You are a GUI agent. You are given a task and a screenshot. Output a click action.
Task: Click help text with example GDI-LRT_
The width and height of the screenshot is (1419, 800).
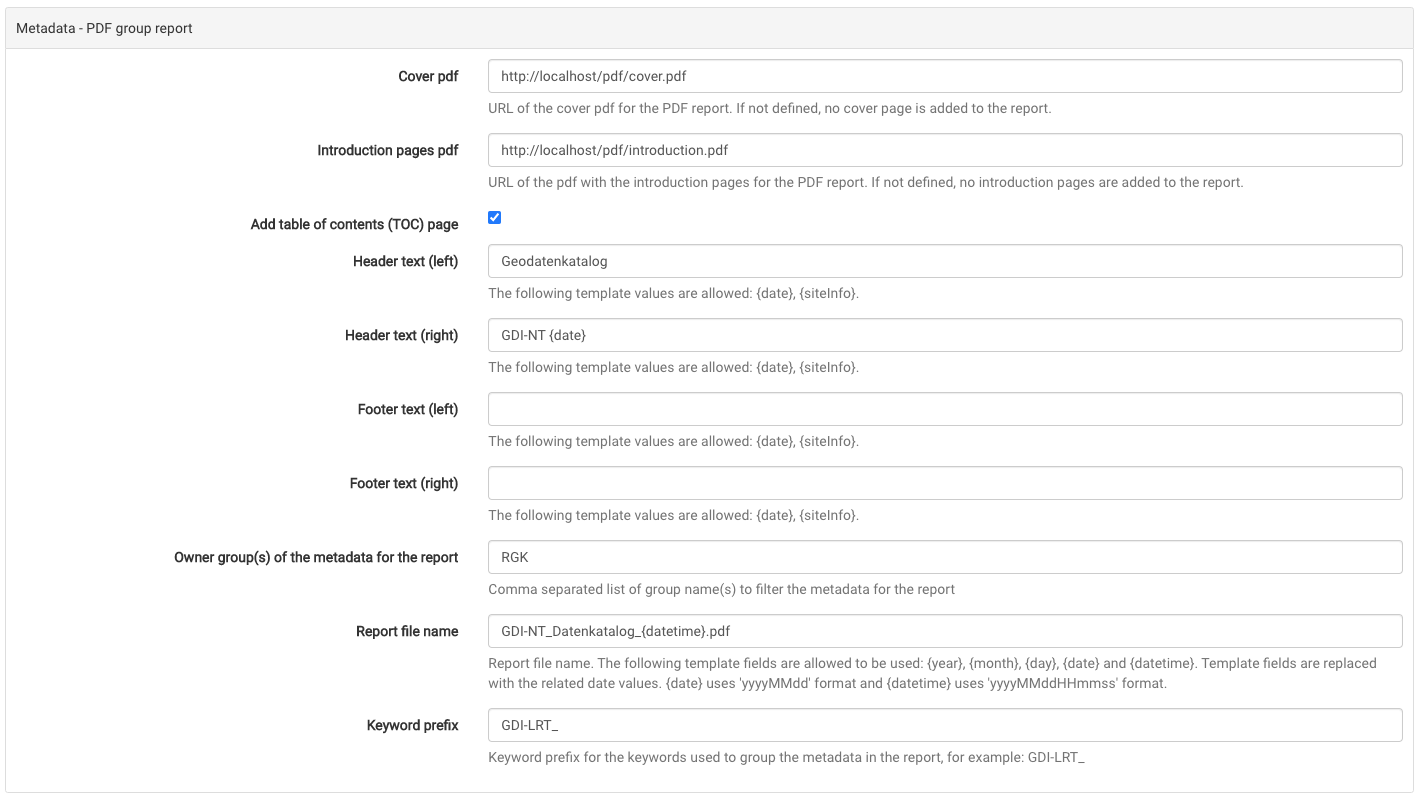point(786,757)
